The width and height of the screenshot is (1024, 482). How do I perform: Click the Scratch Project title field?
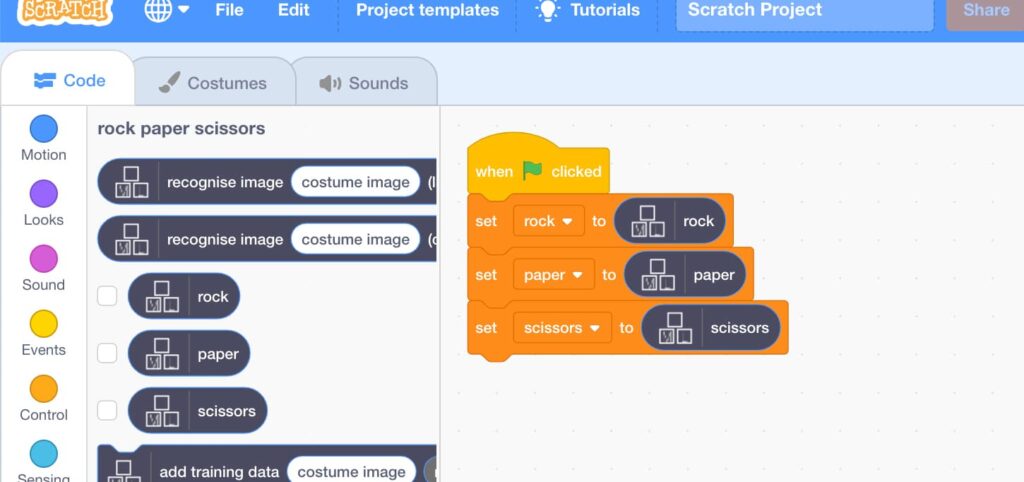pos(805,12)
